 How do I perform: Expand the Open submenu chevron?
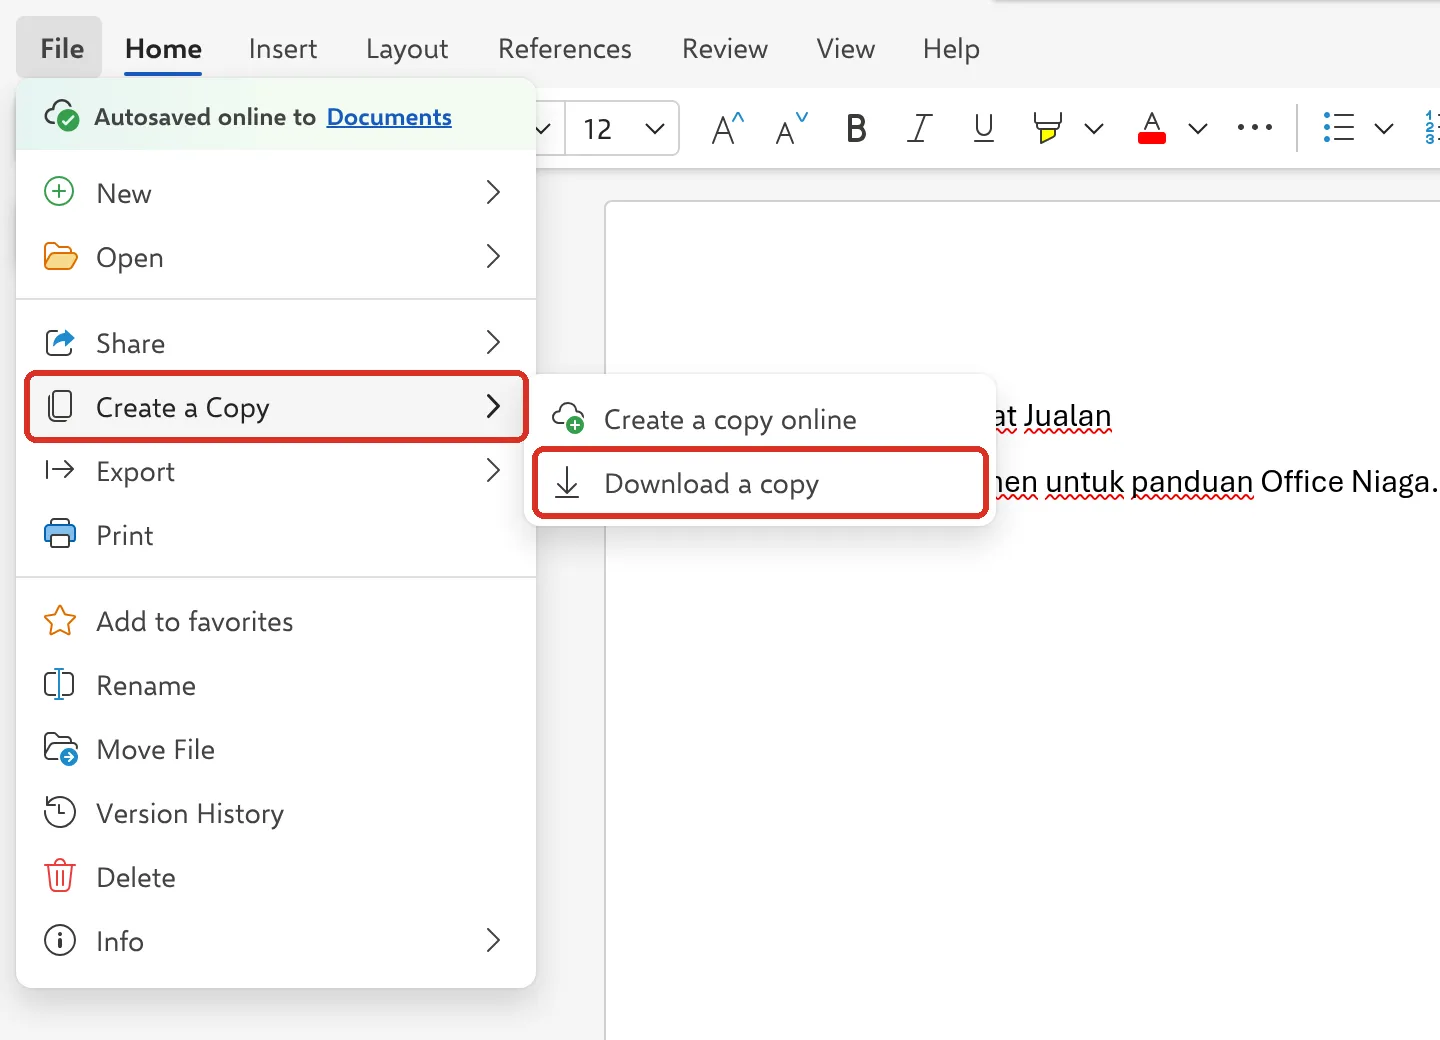[x=493, y=256]
